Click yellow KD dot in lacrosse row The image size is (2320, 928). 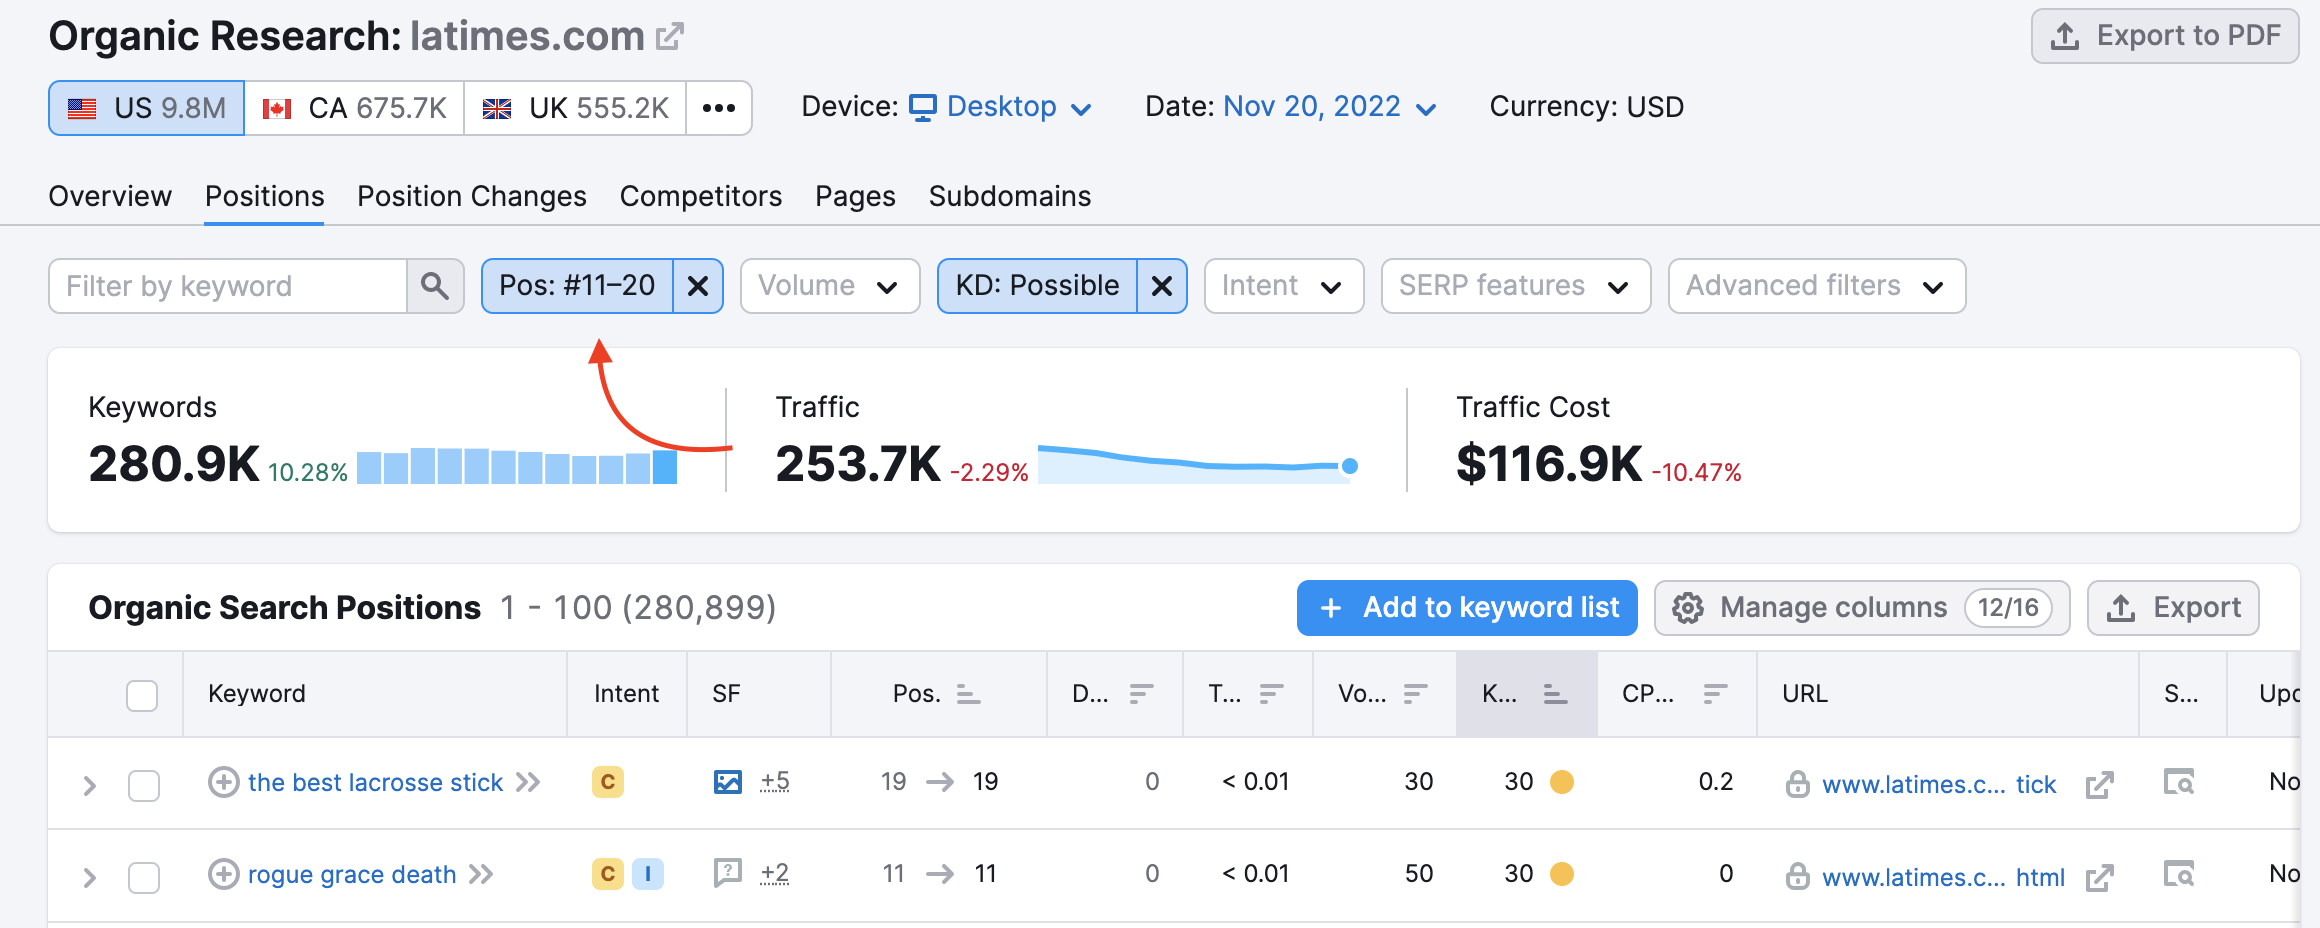tap(1561, 782)
